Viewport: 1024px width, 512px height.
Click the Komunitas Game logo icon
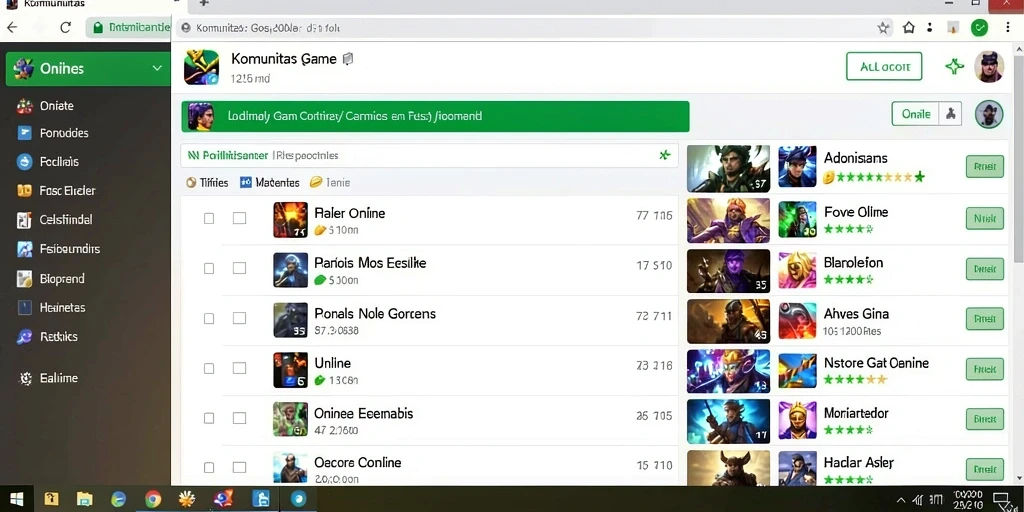pyautogui.click(x=201, y=67)
